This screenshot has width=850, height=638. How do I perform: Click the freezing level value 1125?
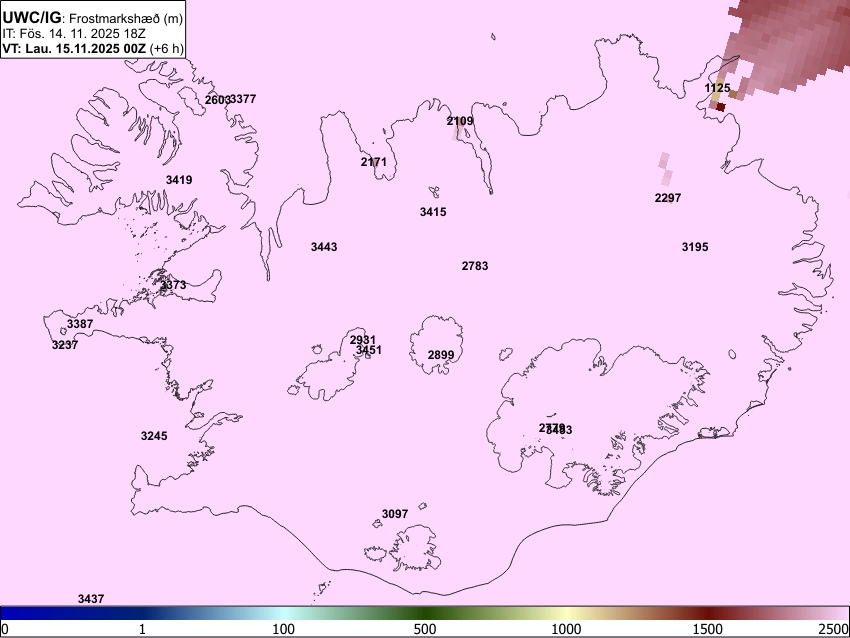(717, 88)
